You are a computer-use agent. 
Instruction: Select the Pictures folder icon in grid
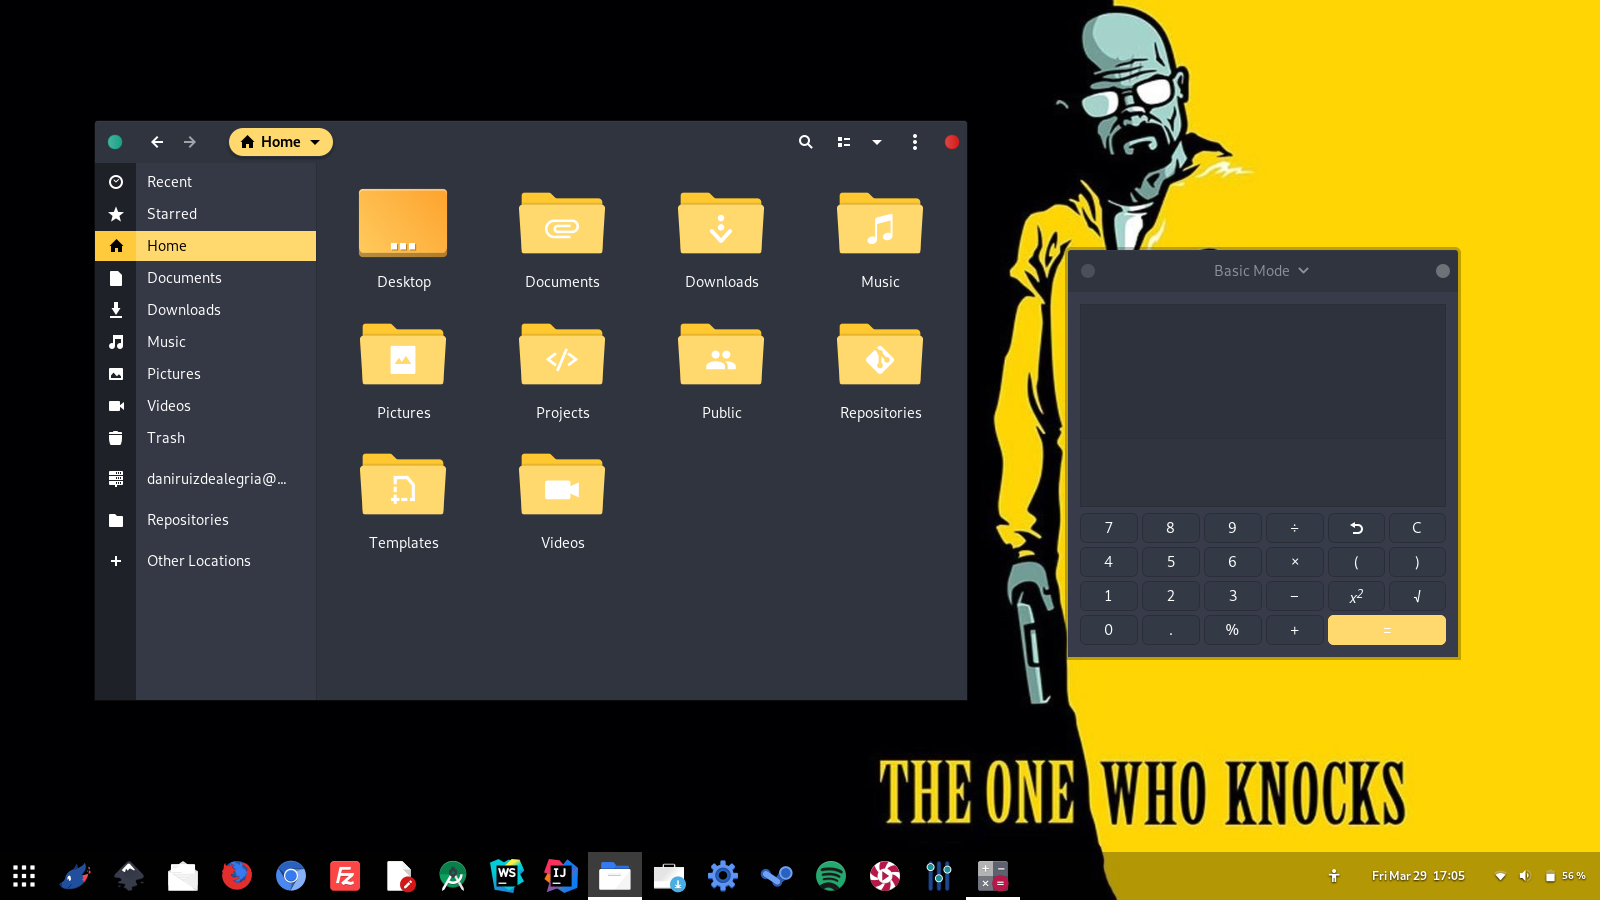coord(403,354)
